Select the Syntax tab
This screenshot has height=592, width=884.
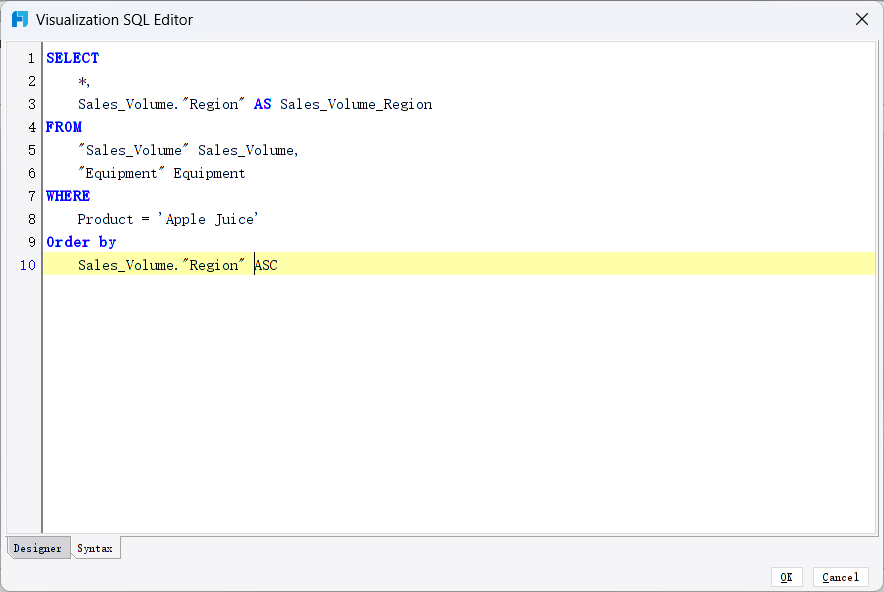pyautogui.click(x=95, y=548)
